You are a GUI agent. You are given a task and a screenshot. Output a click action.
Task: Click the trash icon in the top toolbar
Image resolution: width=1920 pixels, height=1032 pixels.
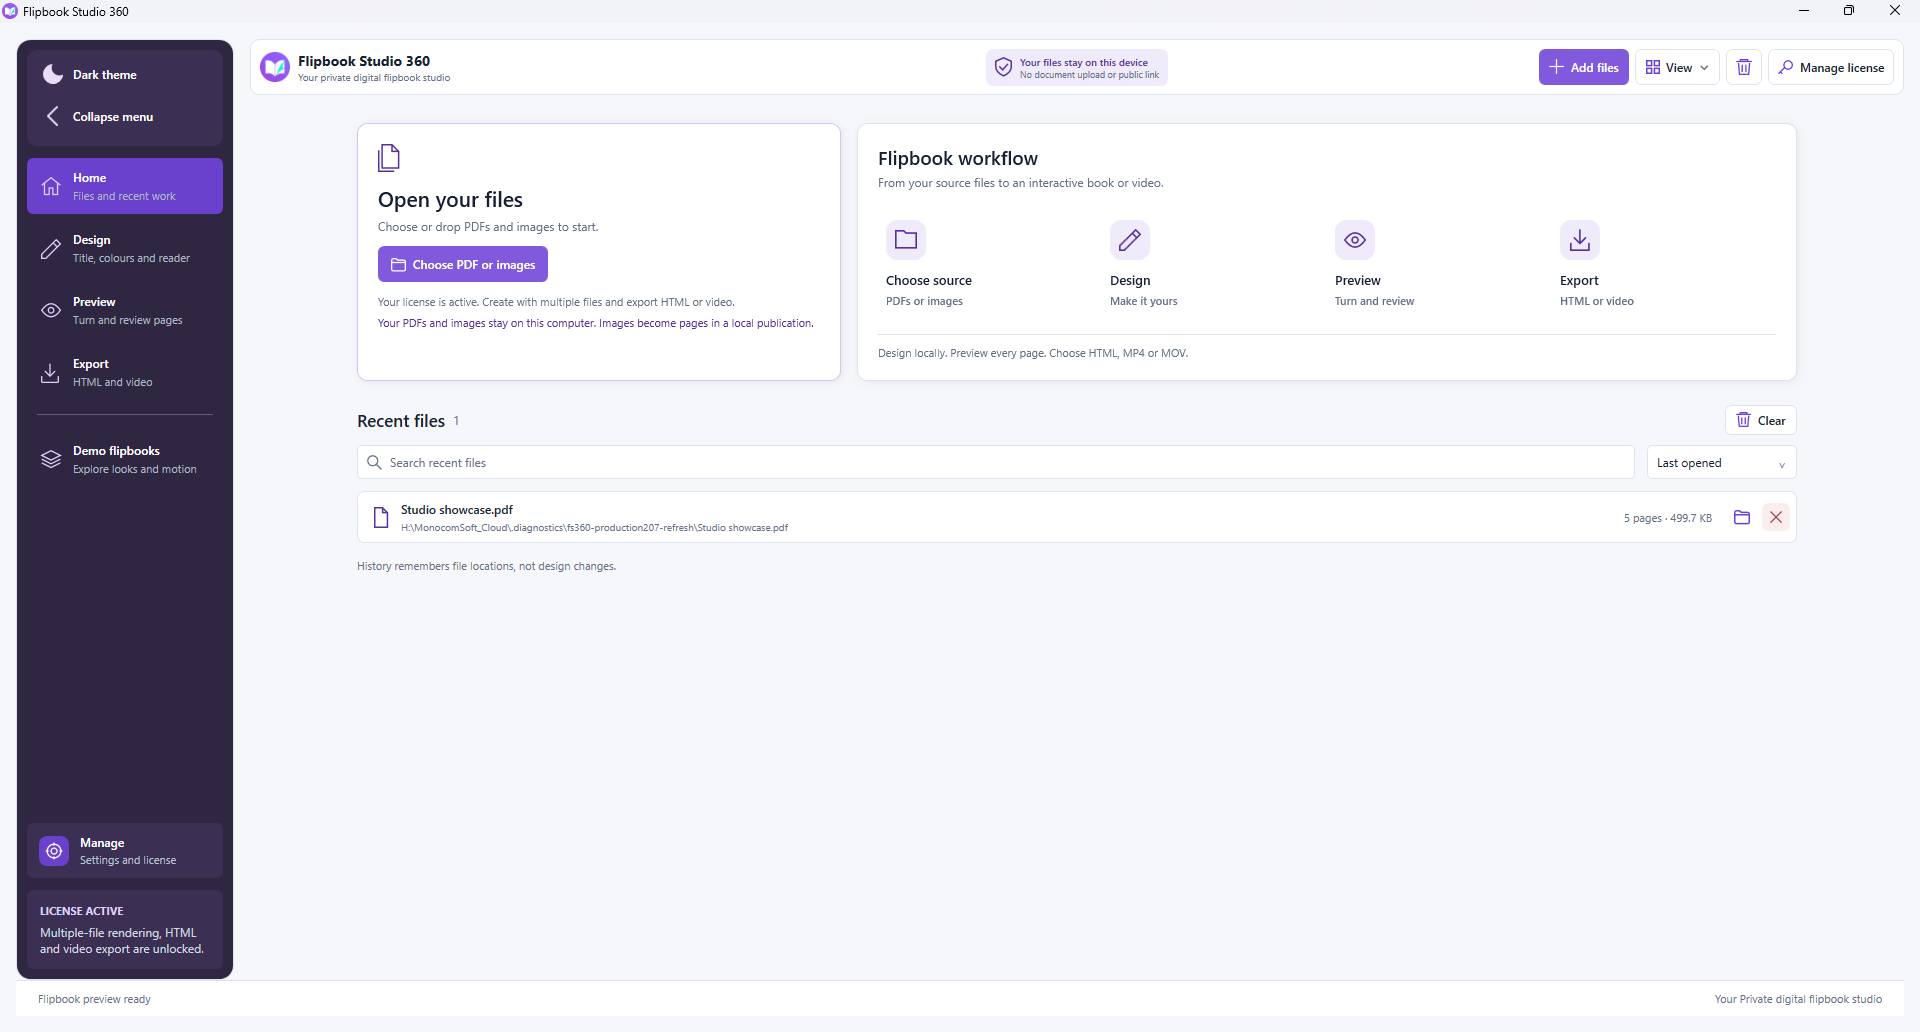[x=1744, y=67]
